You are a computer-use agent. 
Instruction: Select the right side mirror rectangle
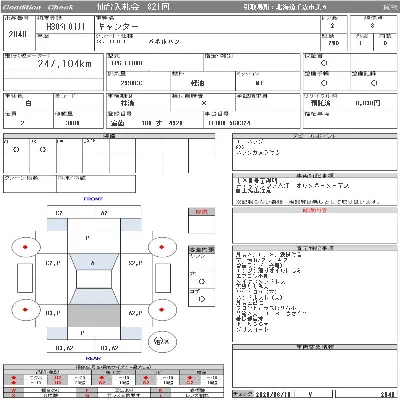coord(163,278)
